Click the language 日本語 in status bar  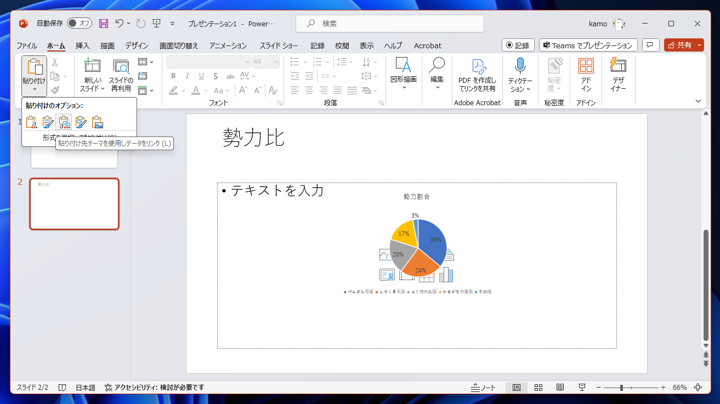point(85,387)
